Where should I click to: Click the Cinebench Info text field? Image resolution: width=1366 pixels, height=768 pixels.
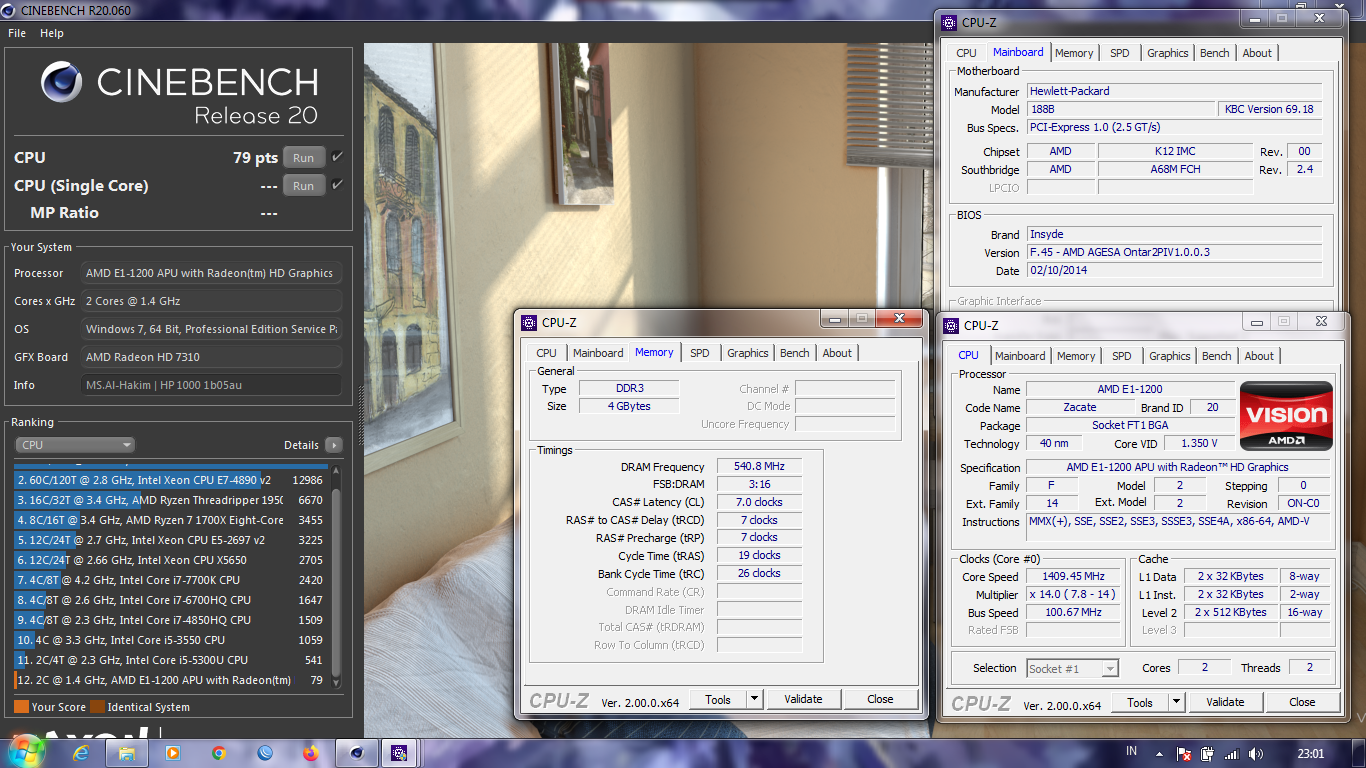coord(211,385)
